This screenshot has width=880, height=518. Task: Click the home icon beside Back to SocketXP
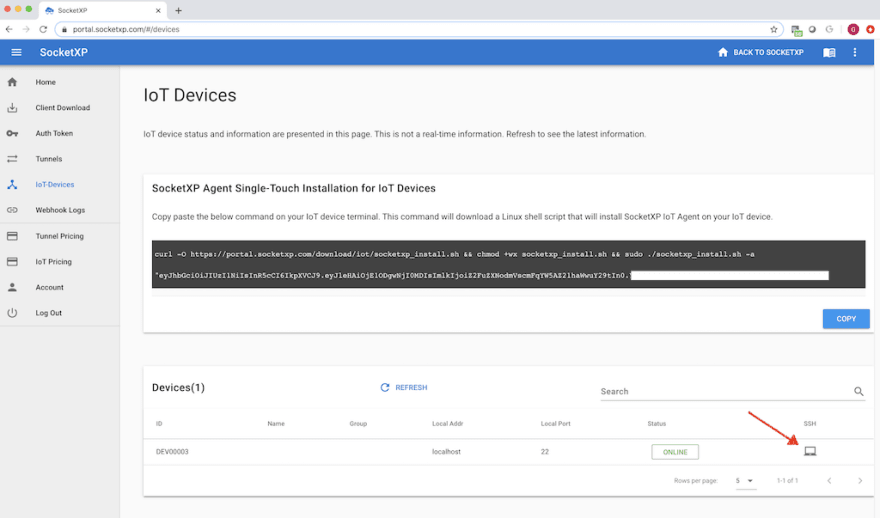click(x=723, y=52)
